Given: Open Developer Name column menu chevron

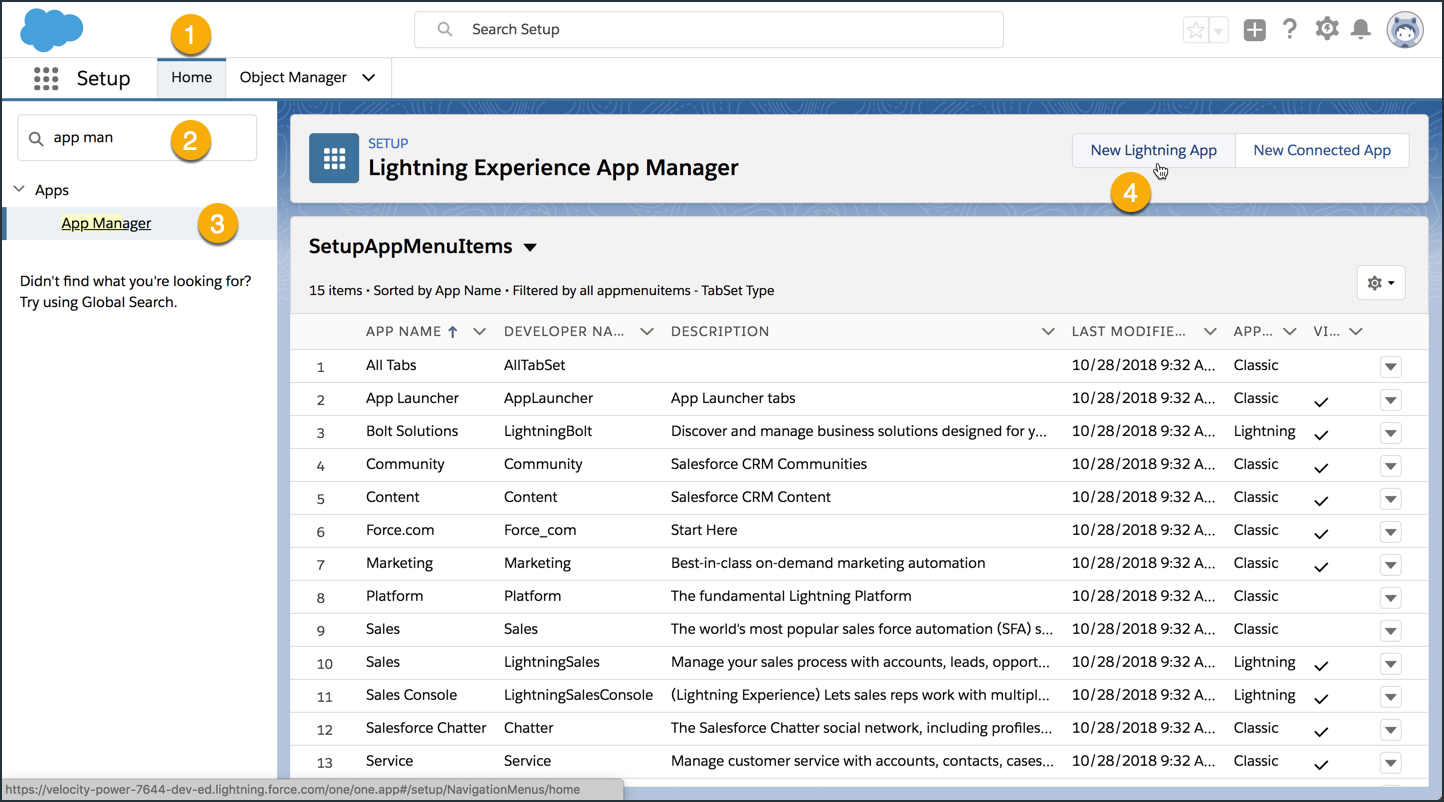Looking at the screenshot, I should [646, 331].
